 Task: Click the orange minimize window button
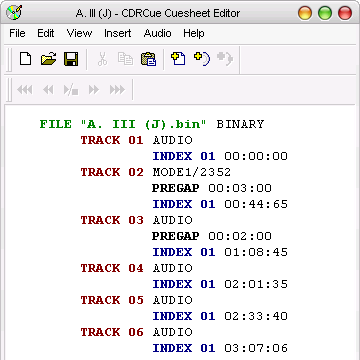305,13
